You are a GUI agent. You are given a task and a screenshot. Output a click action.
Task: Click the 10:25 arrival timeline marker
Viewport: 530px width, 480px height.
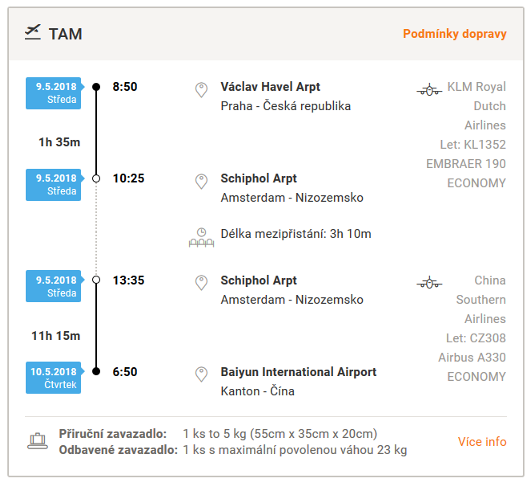pyautogui.click(x=96, y=178)
